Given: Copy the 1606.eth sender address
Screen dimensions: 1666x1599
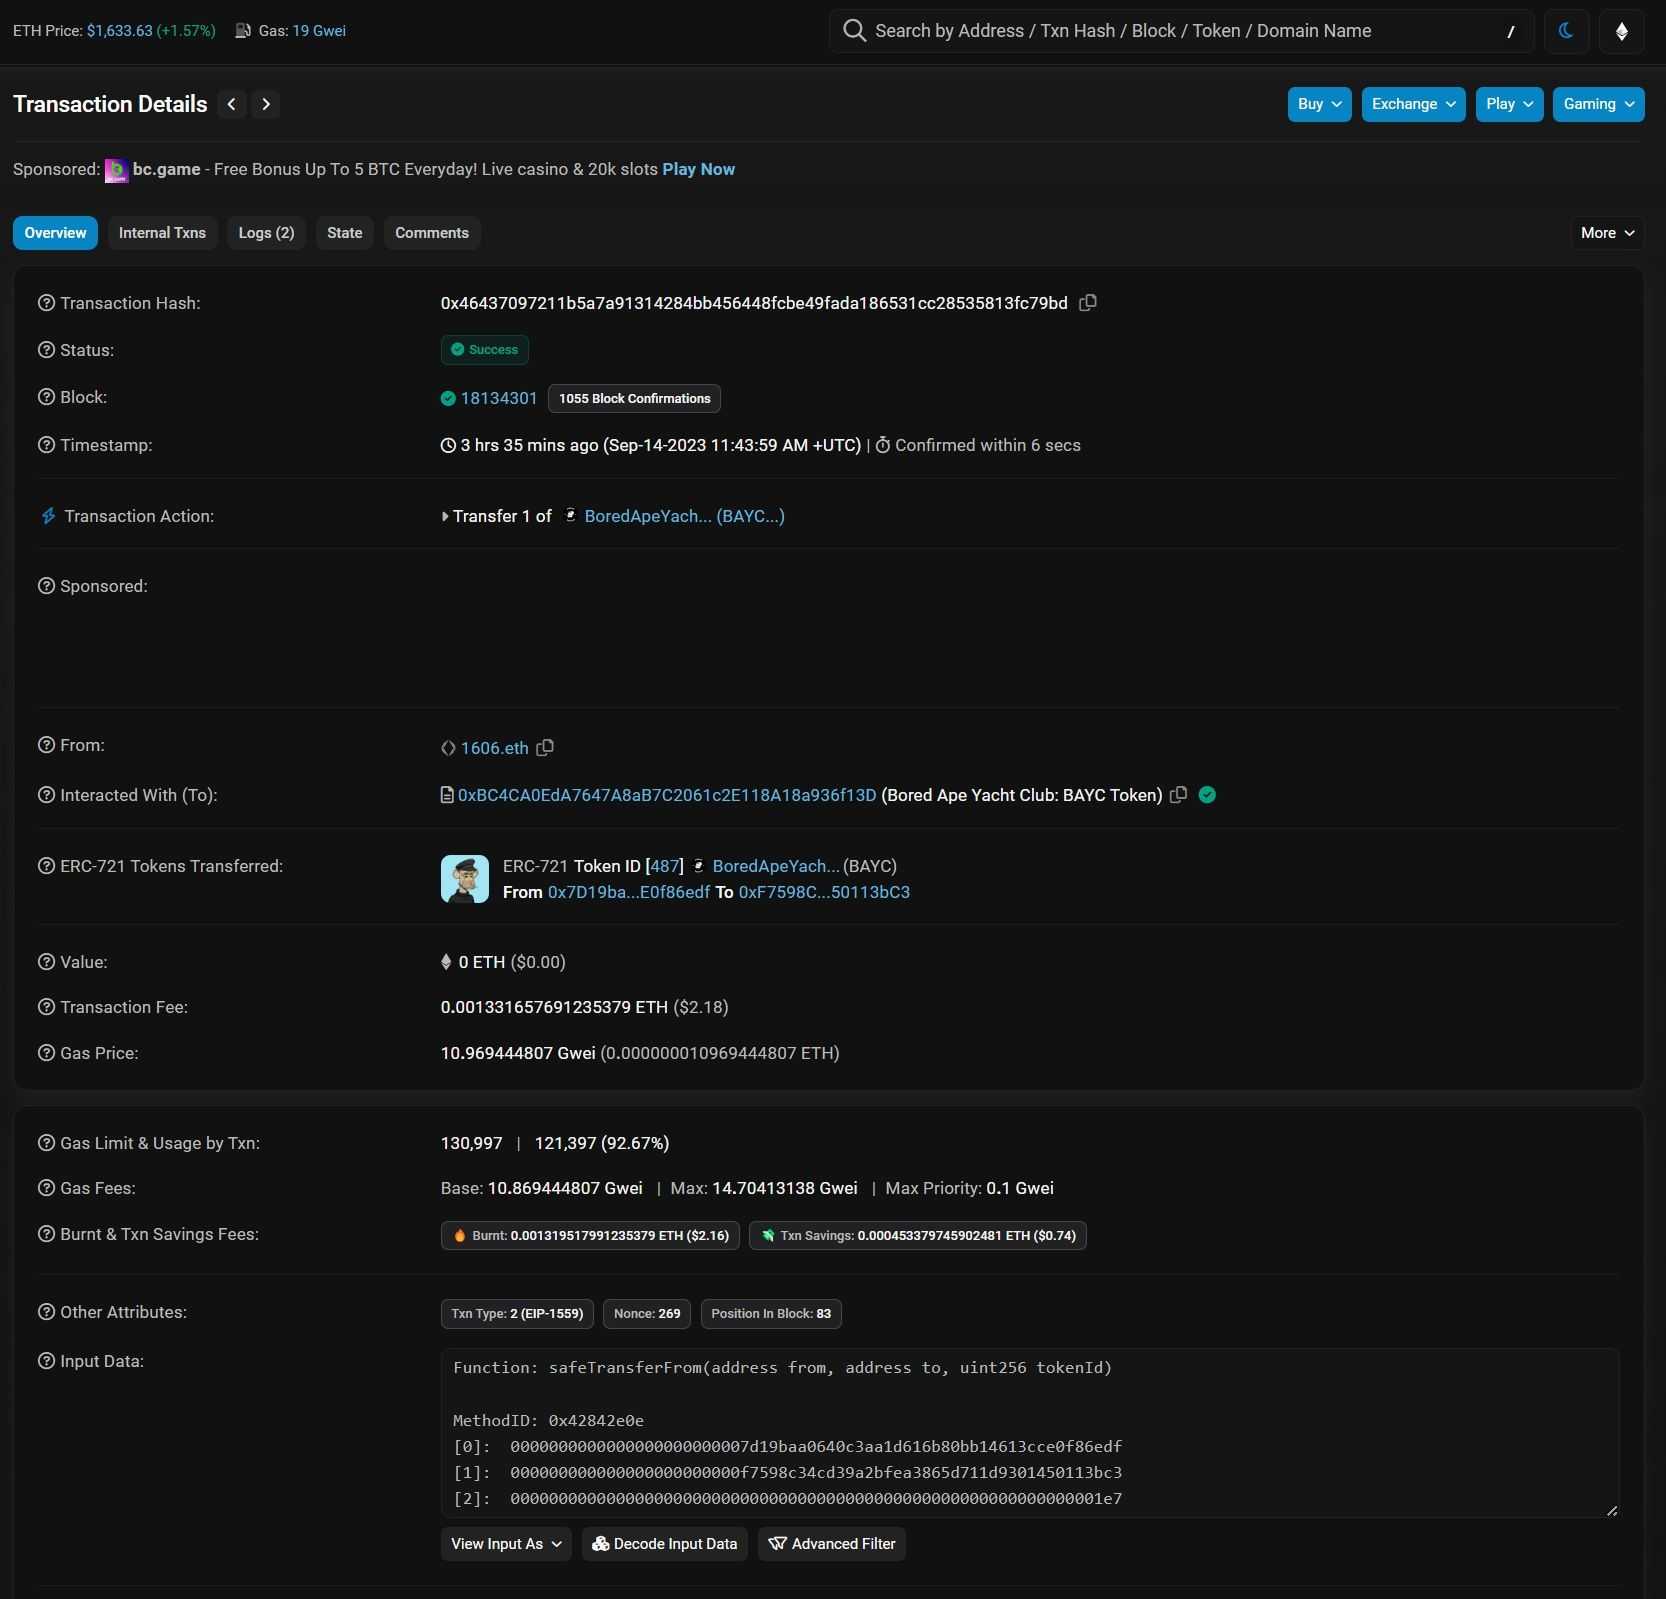Looking at the screenshot, I should point(545,748).
